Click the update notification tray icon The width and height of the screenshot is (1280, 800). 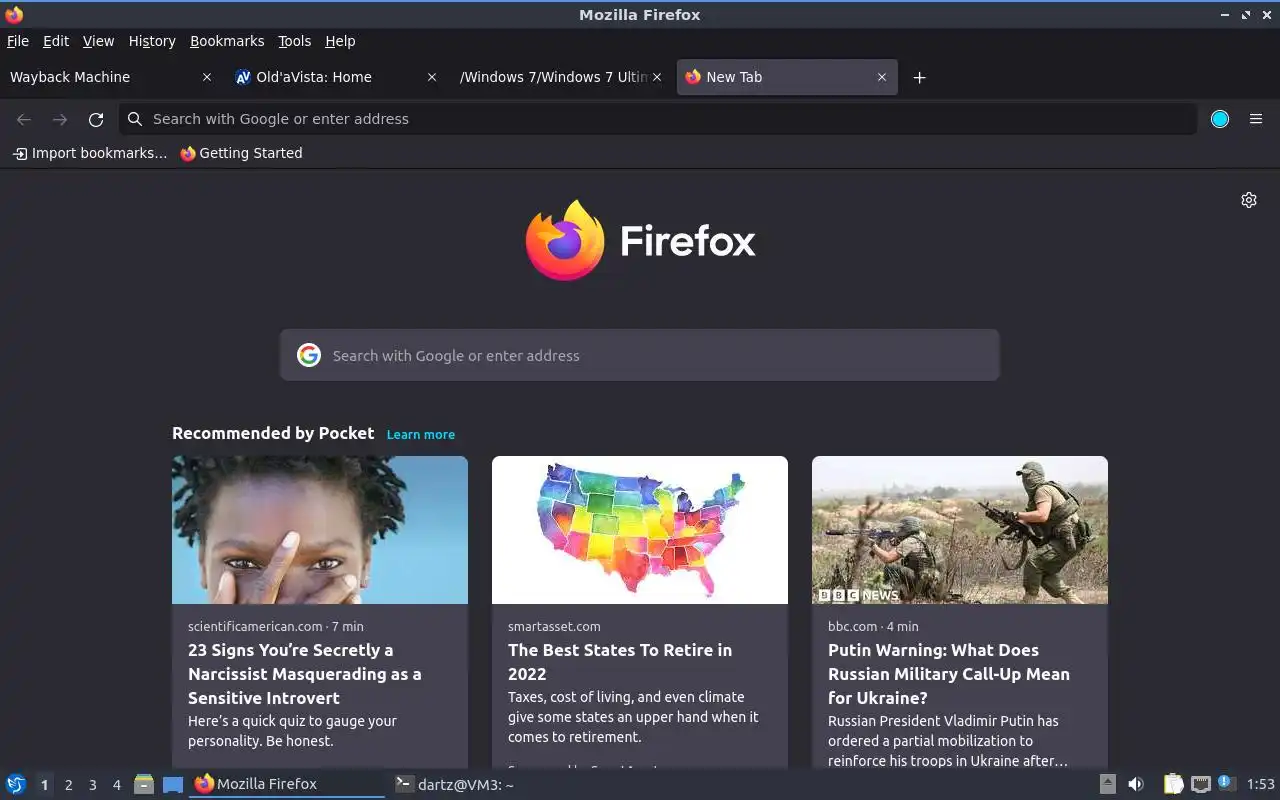1227,783
